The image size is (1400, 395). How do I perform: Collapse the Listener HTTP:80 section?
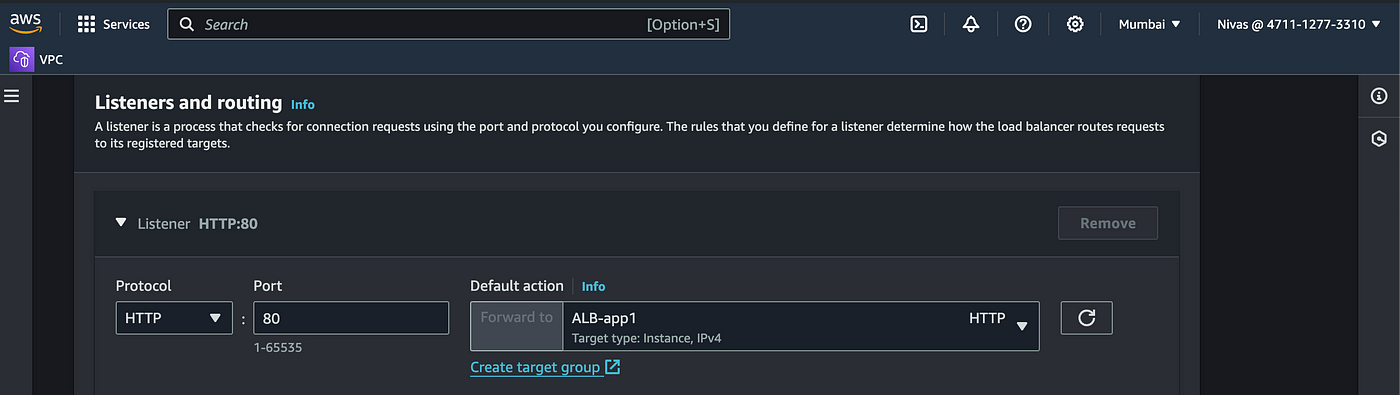click(x=121, y=223)
